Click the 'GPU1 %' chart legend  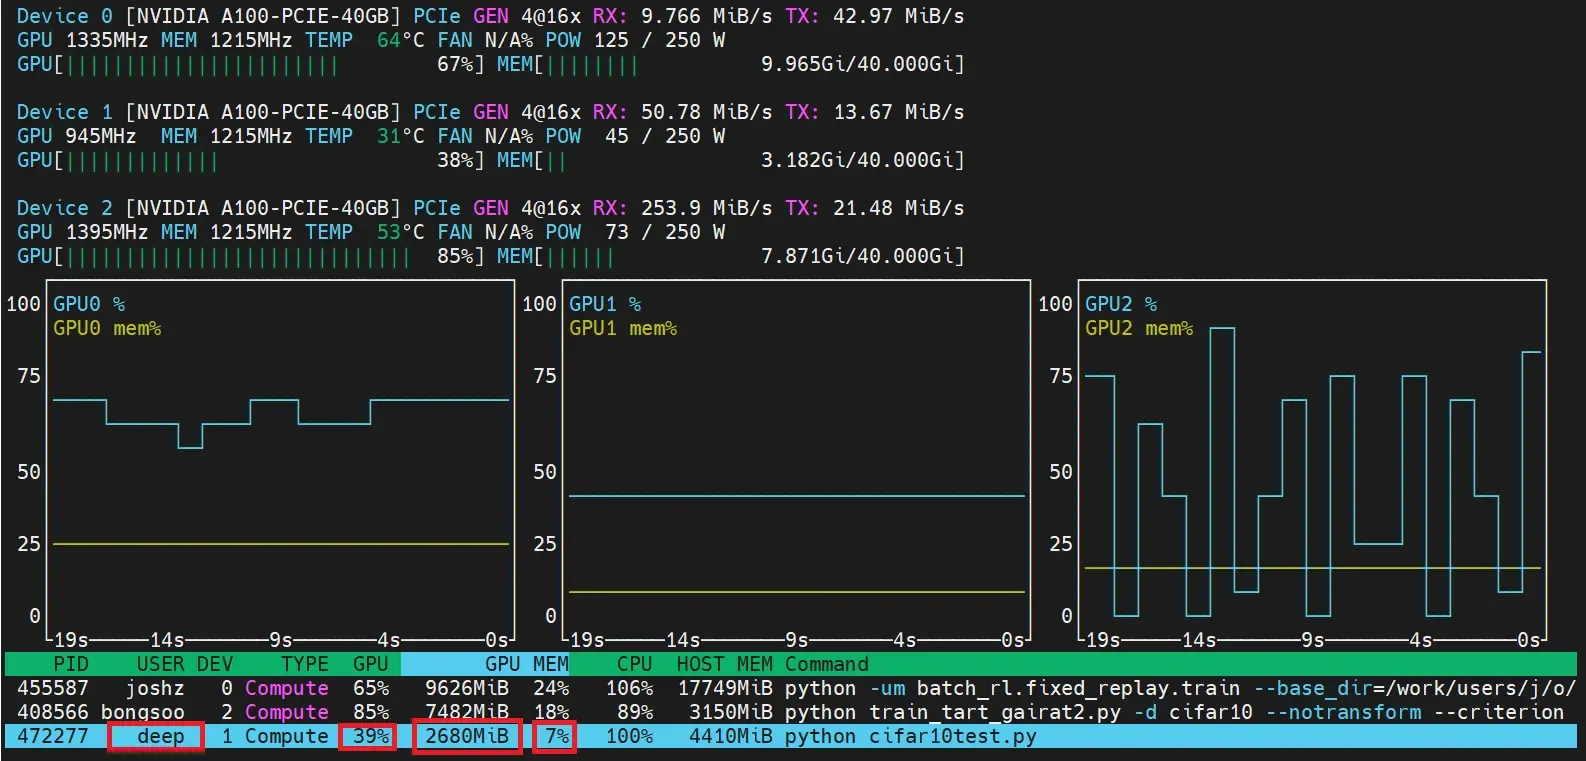tap(605, 304)
